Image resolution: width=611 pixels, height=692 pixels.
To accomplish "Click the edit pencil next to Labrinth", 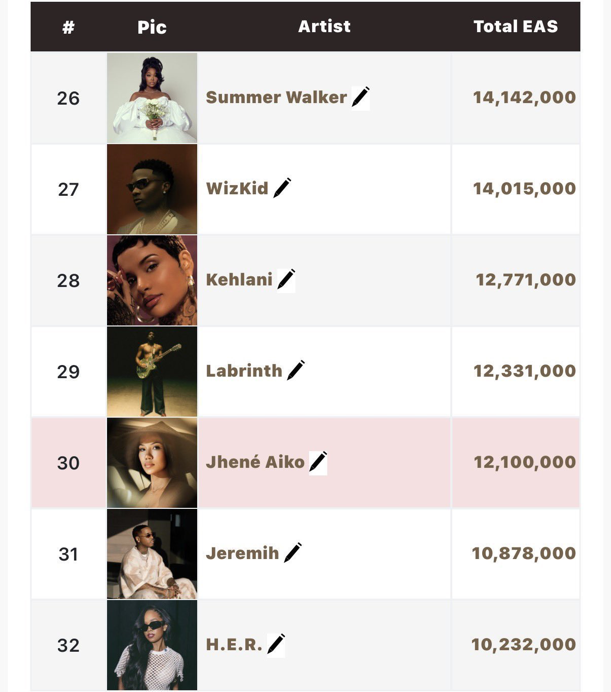I will (296, 371).
